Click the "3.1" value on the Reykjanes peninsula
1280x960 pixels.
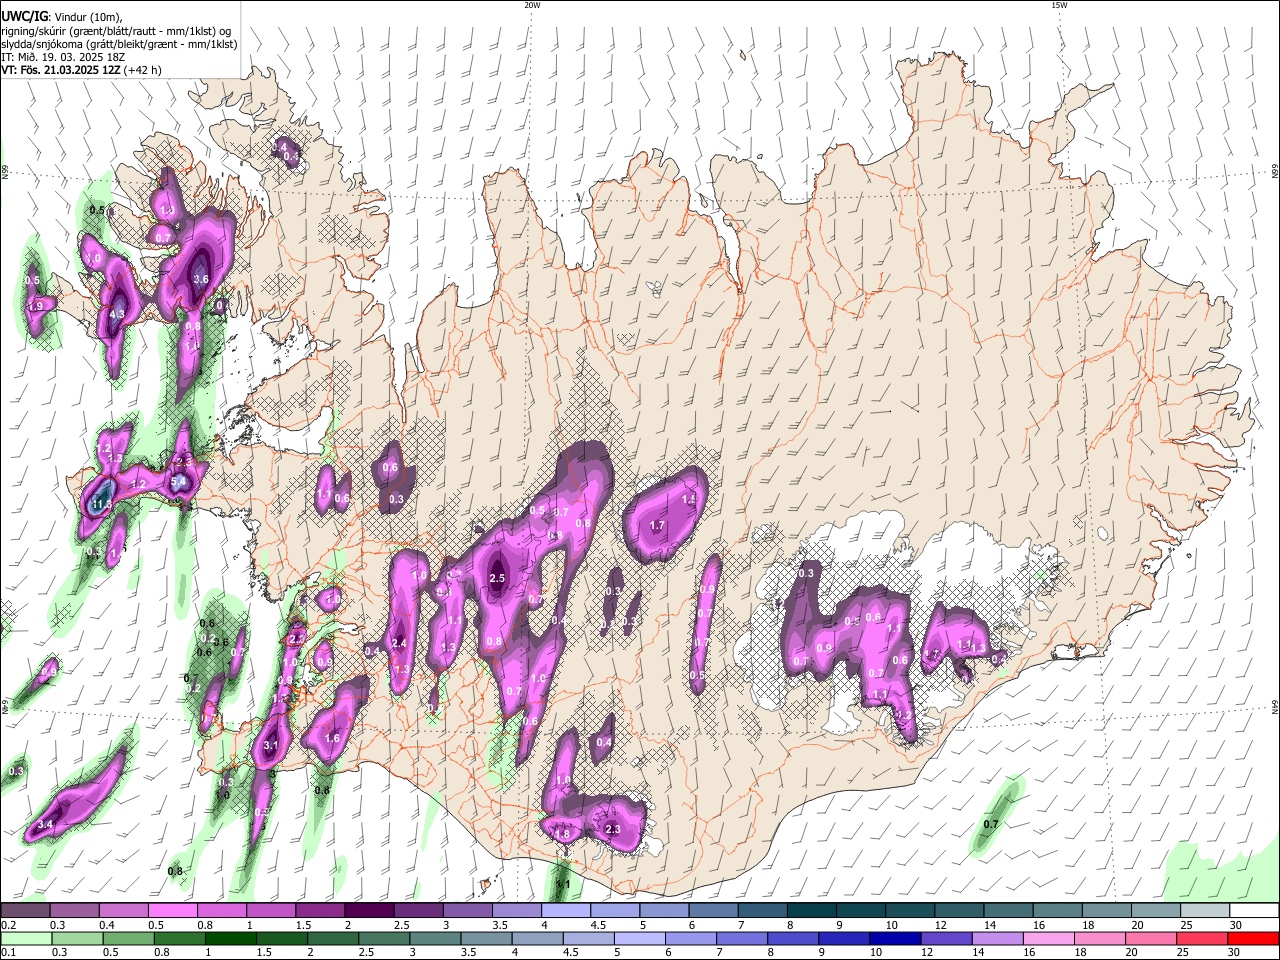tap(271, 746)
